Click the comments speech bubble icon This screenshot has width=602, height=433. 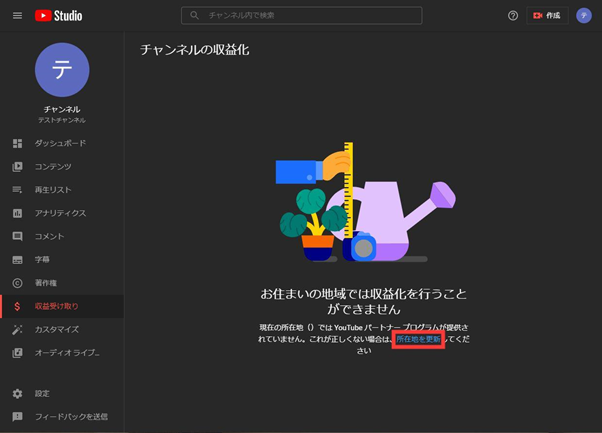coord(17,236)
